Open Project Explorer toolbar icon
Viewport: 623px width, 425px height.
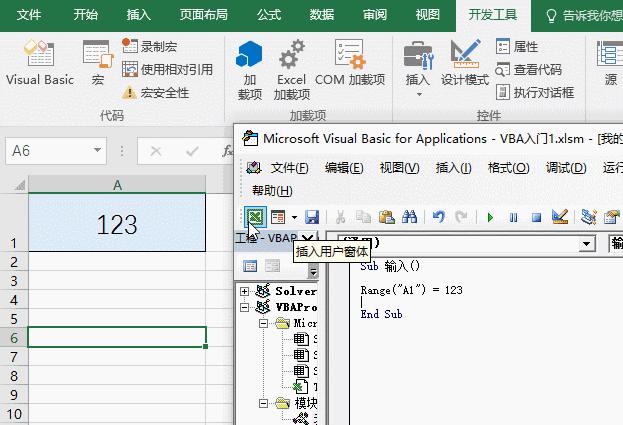(588, 217)
